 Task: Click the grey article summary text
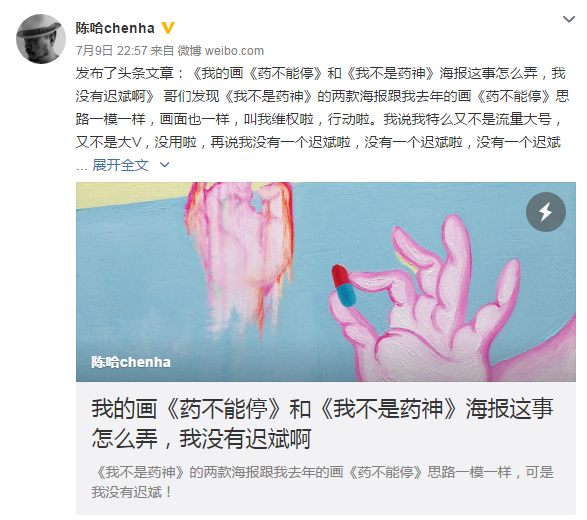click(x=322, y=482)
